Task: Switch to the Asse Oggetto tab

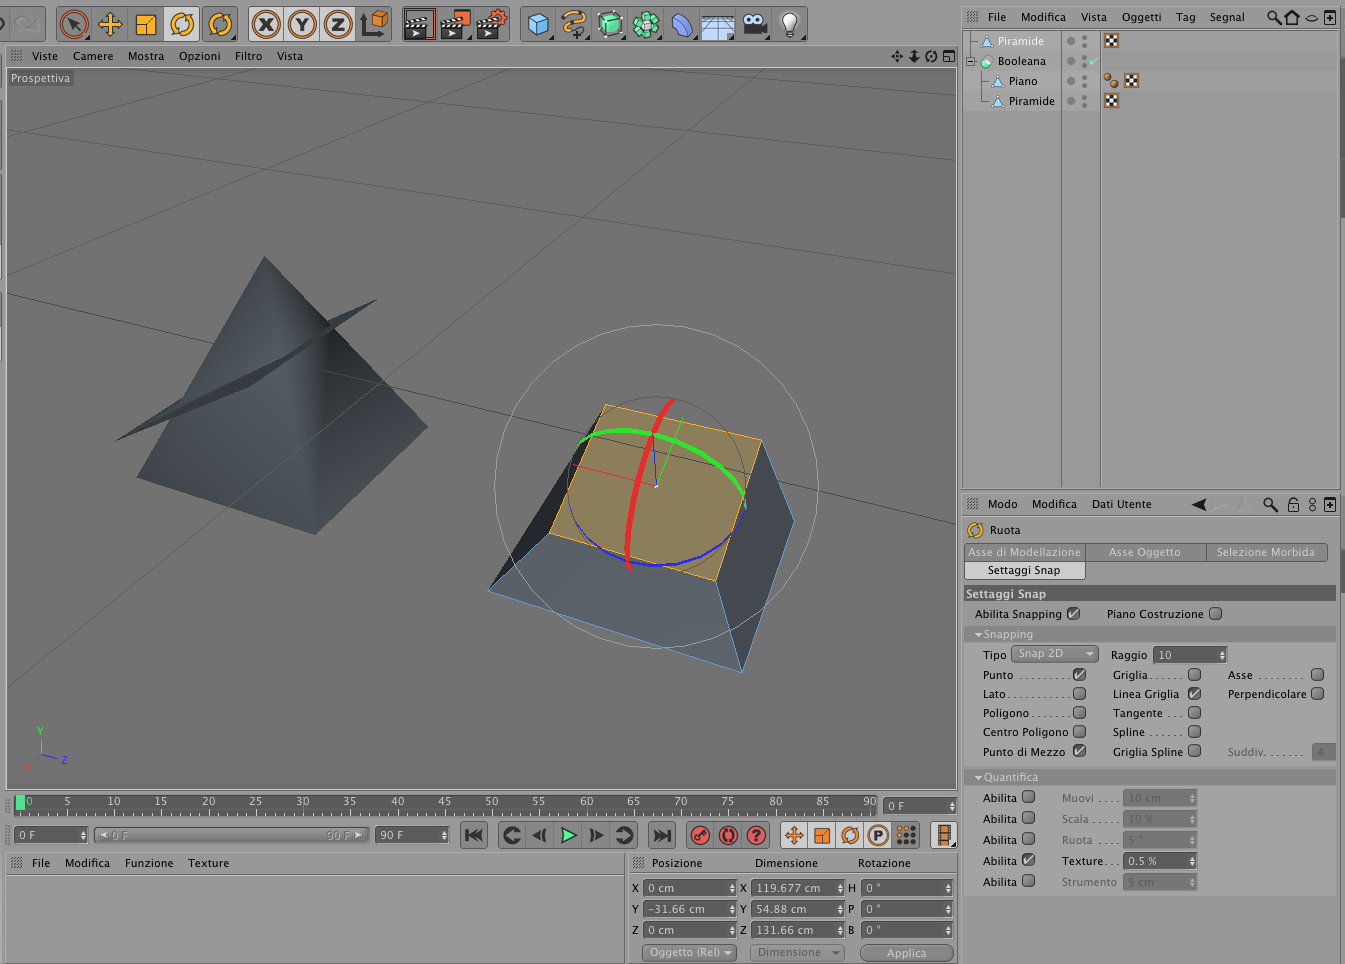Action: [x=1145, y=552]
